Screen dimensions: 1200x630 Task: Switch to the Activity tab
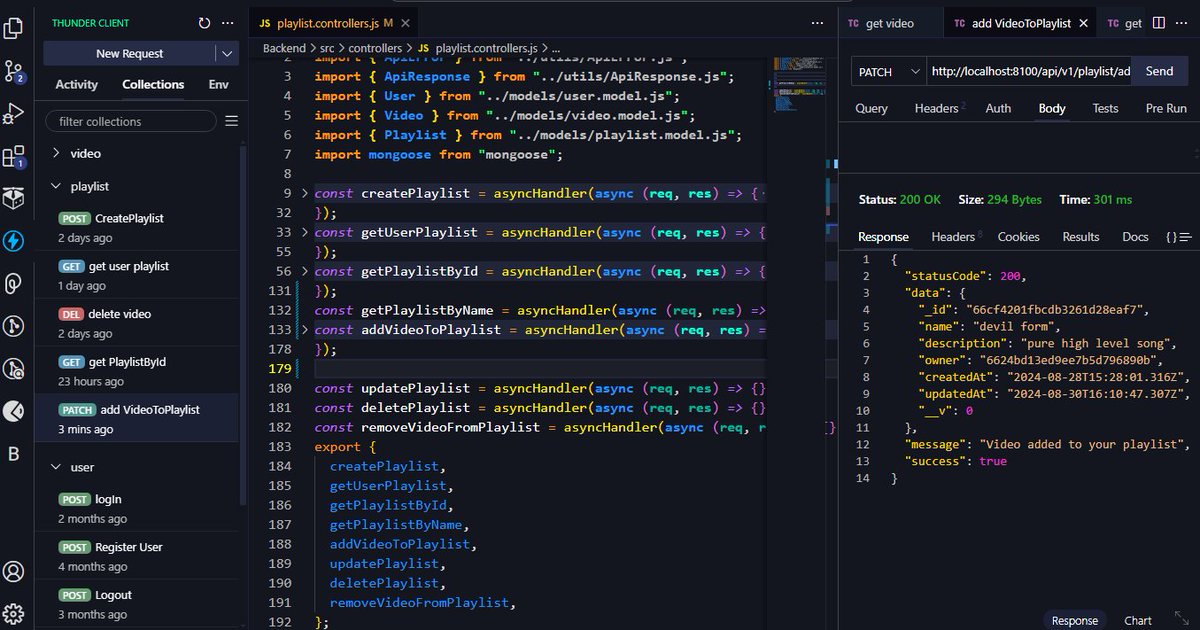click(77, 85)
